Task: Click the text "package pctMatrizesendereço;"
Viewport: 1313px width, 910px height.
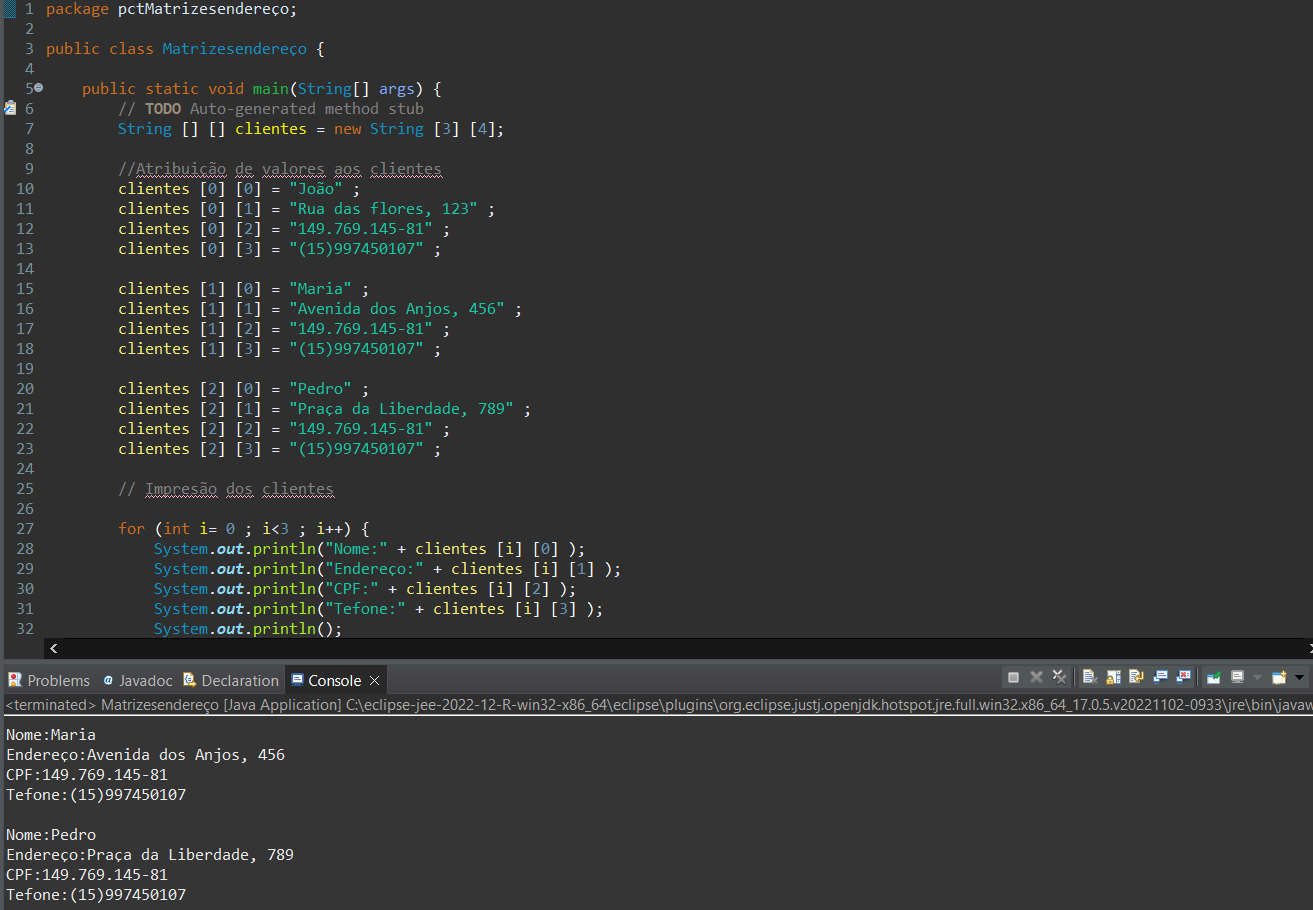Action: point(171,9)
